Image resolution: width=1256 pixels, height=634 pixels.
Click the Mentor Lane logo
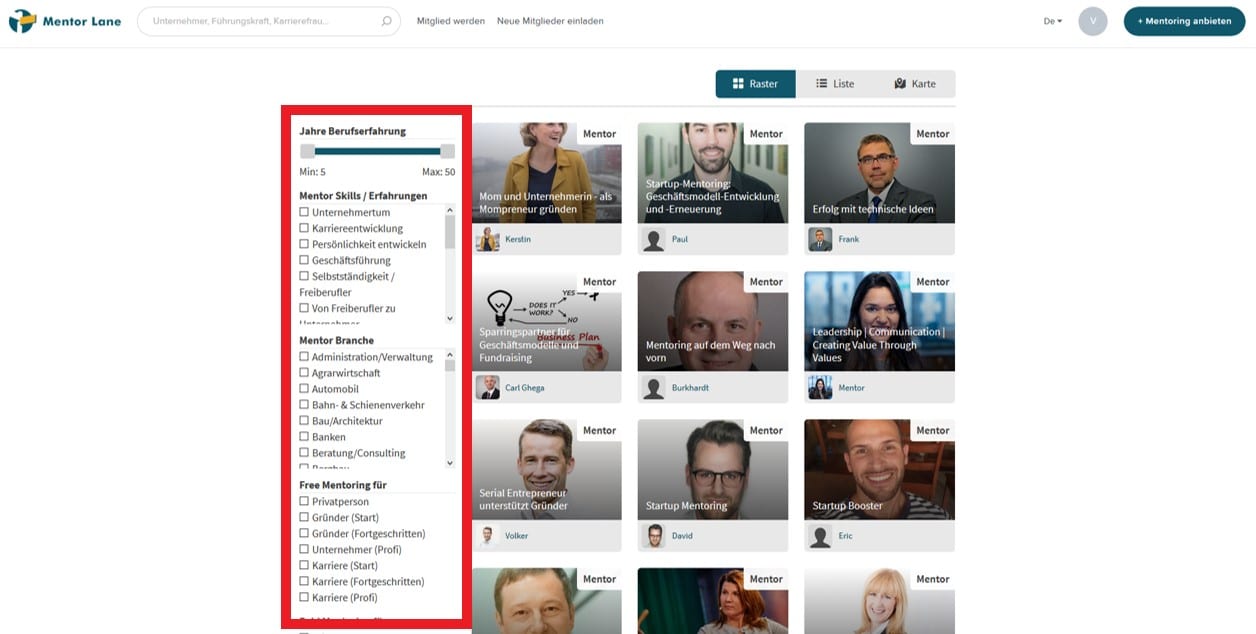click(x=65, y=21)
